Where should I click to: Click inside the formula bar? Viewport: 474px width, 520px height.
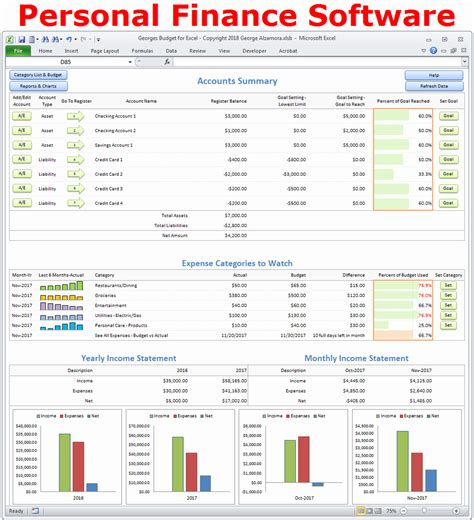317,62
